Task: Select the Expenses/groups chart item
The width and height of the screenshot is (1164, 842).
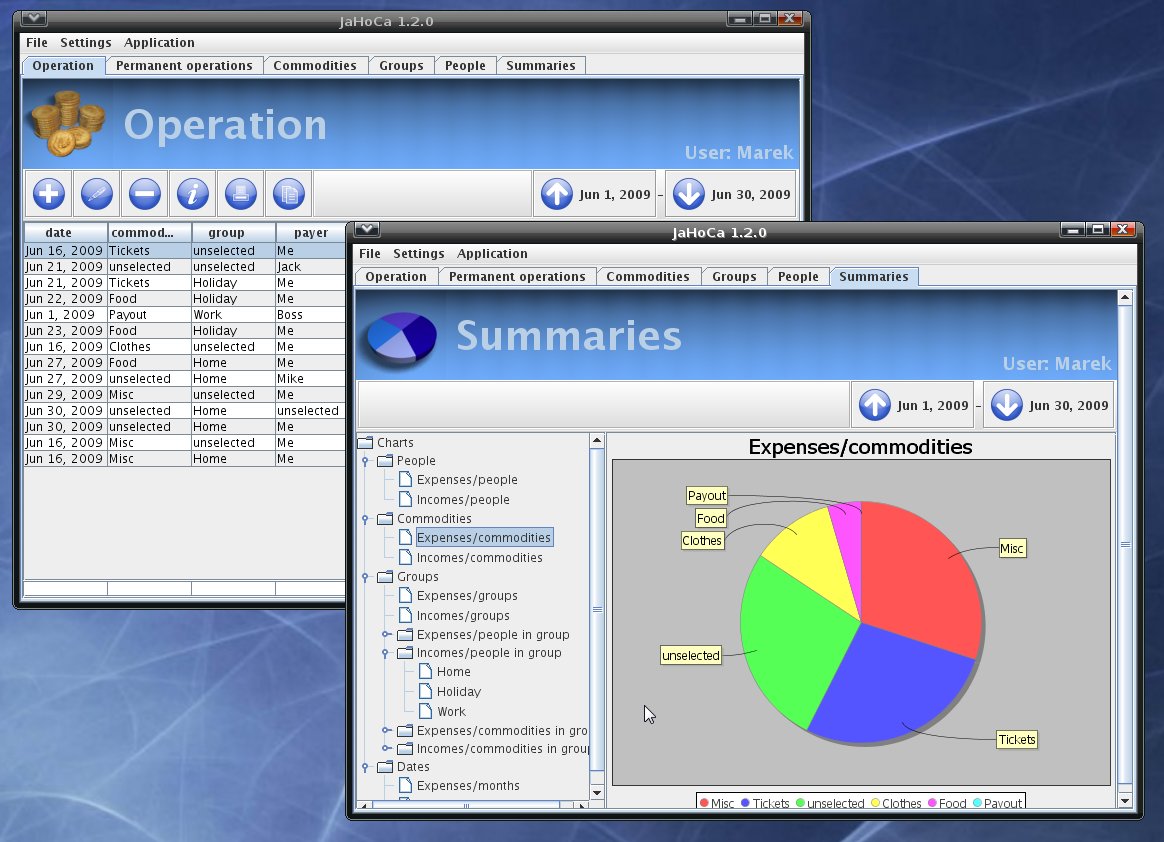Action: [467, 596]
